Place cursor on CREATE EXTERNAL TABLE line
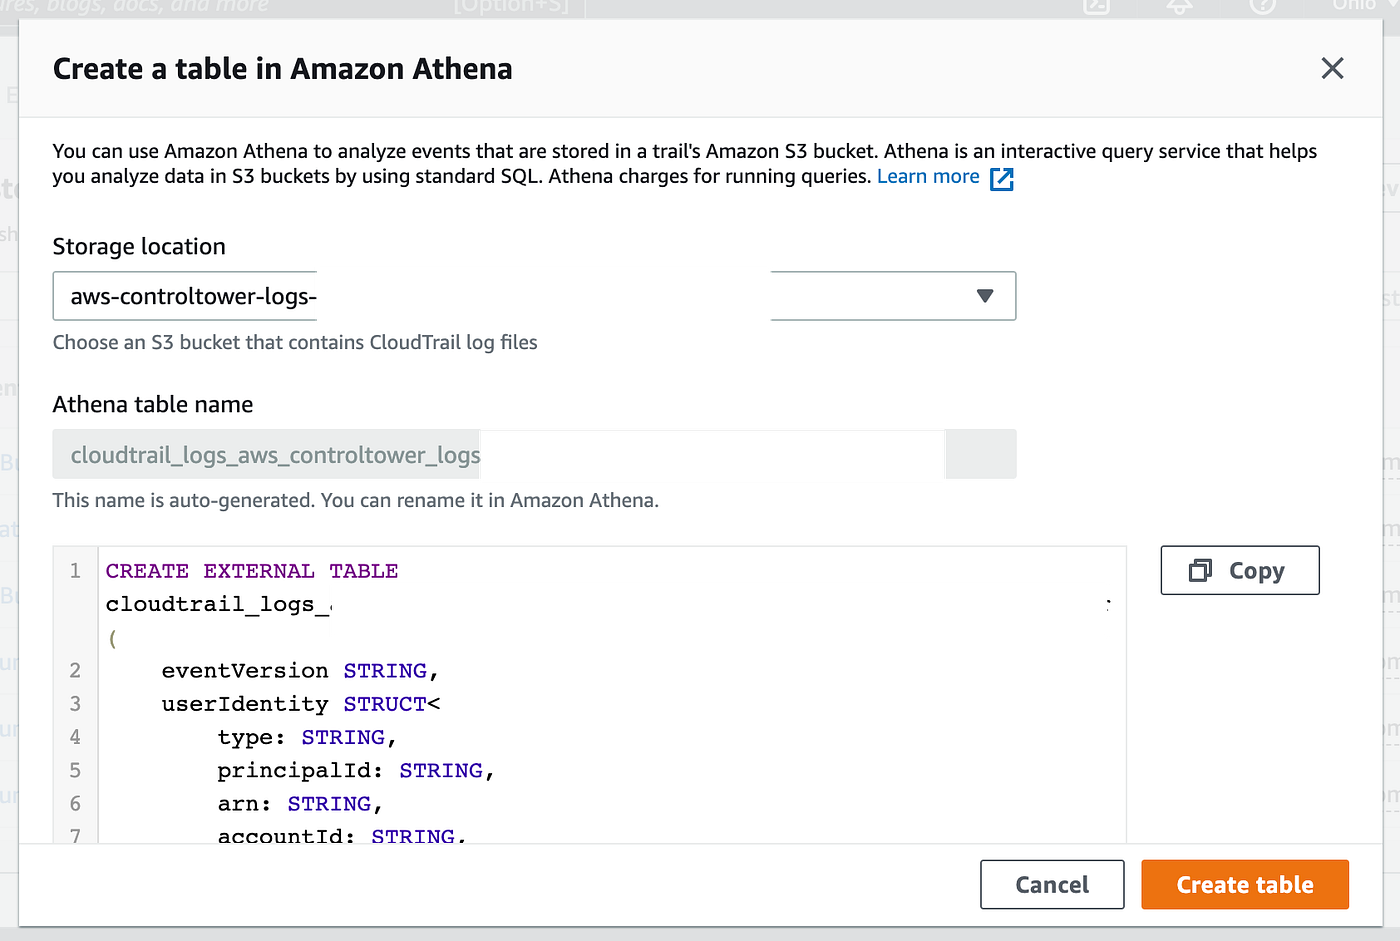The height and width of the screenshot is (941, 1400). [252, 571]
